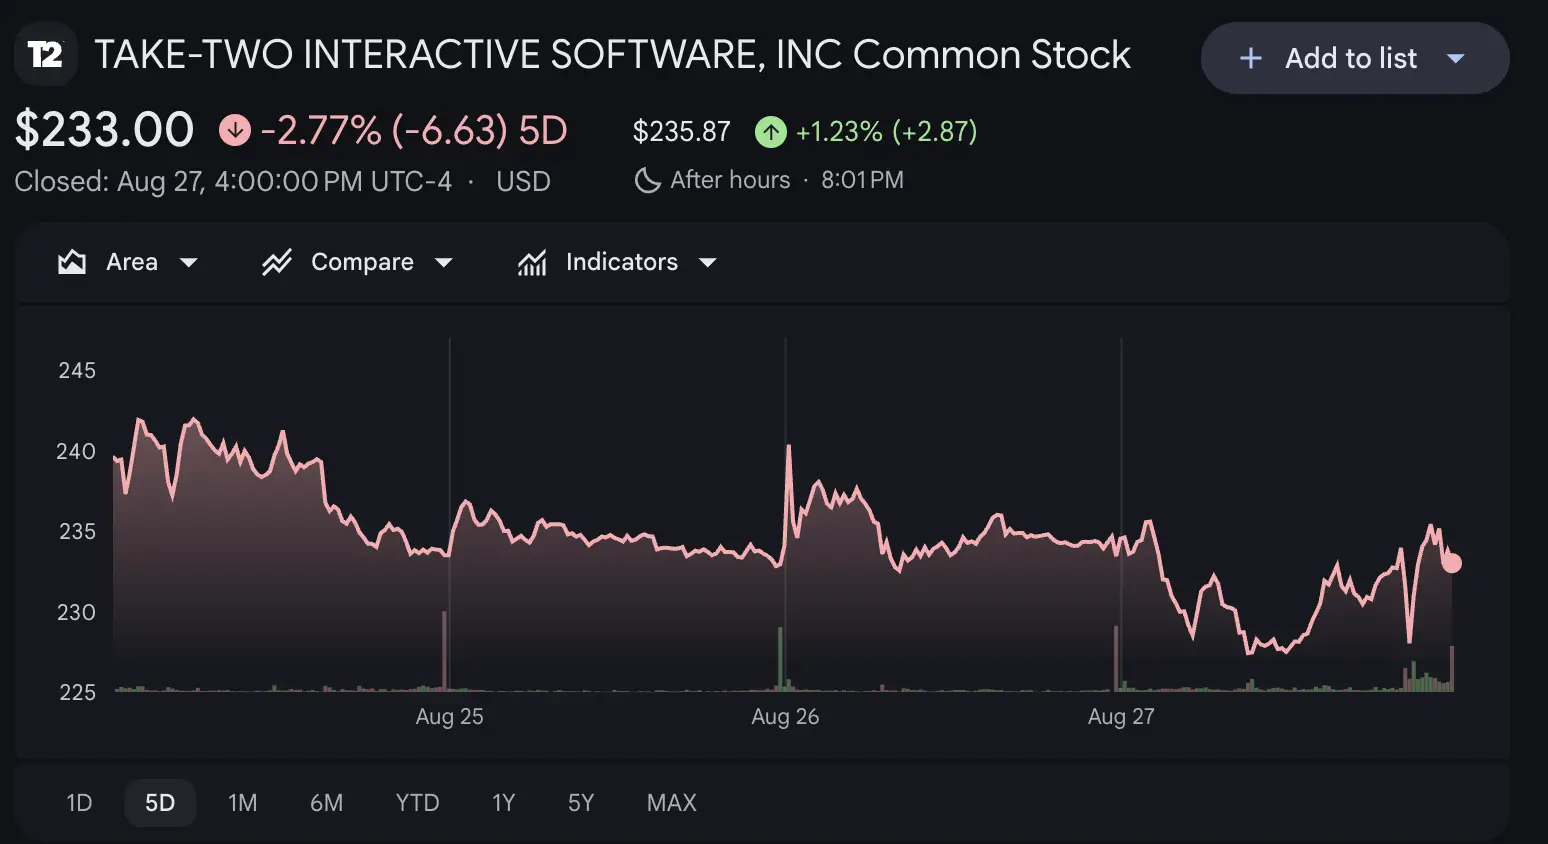Click the 225 y-axis label

pos(77,693)
